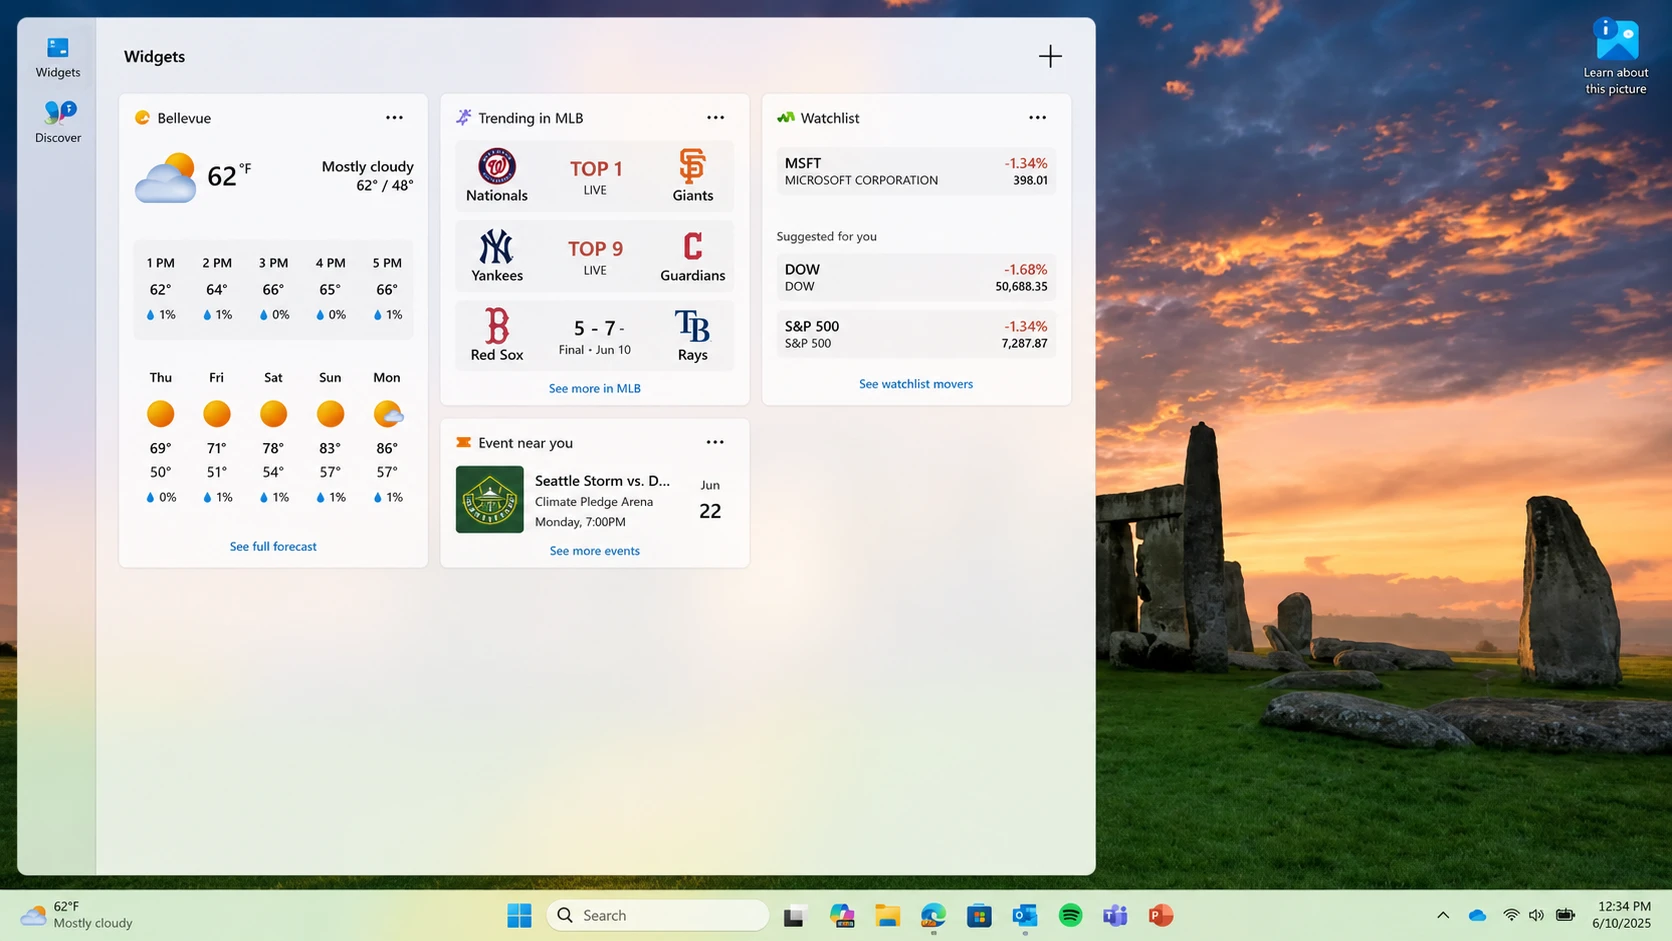Open Spotify from the taskbar
This screenshot has width=1672, height=941.
point(1070,915)
